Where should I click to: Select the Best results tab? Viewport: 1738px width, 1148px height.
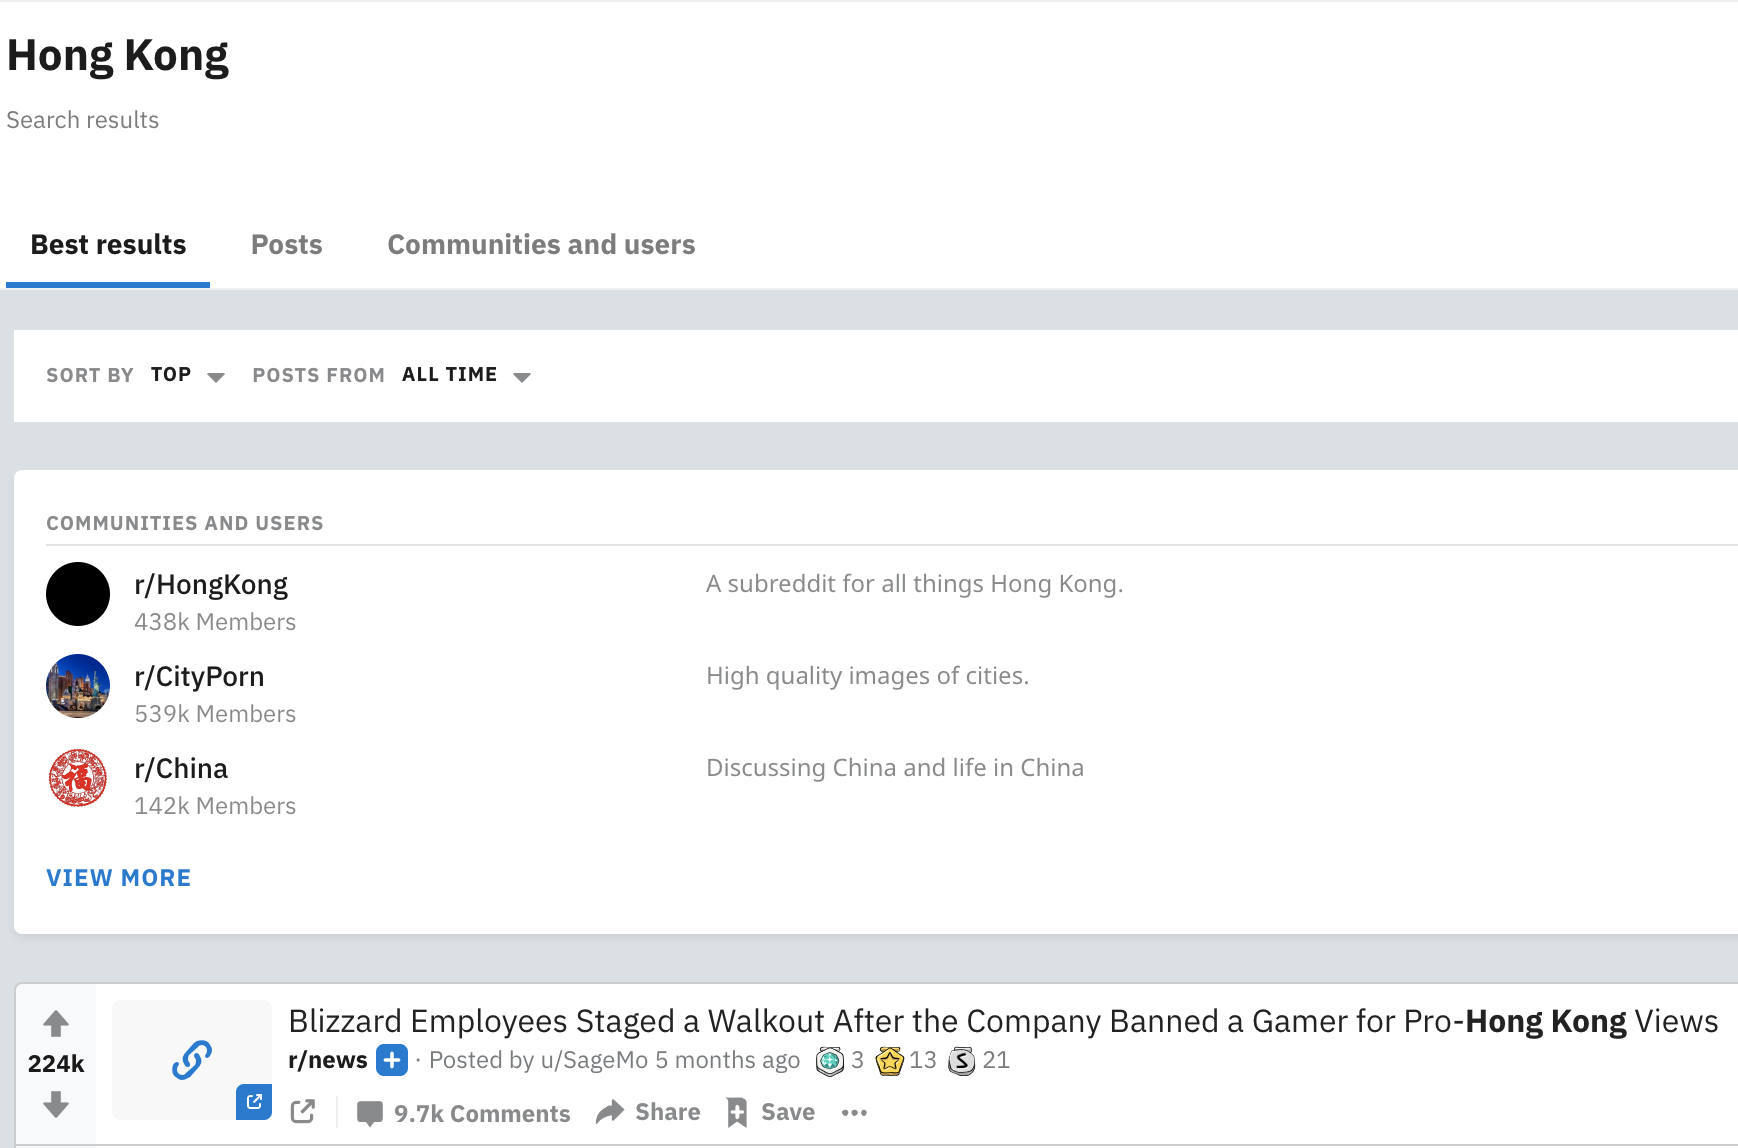point(108,245)
